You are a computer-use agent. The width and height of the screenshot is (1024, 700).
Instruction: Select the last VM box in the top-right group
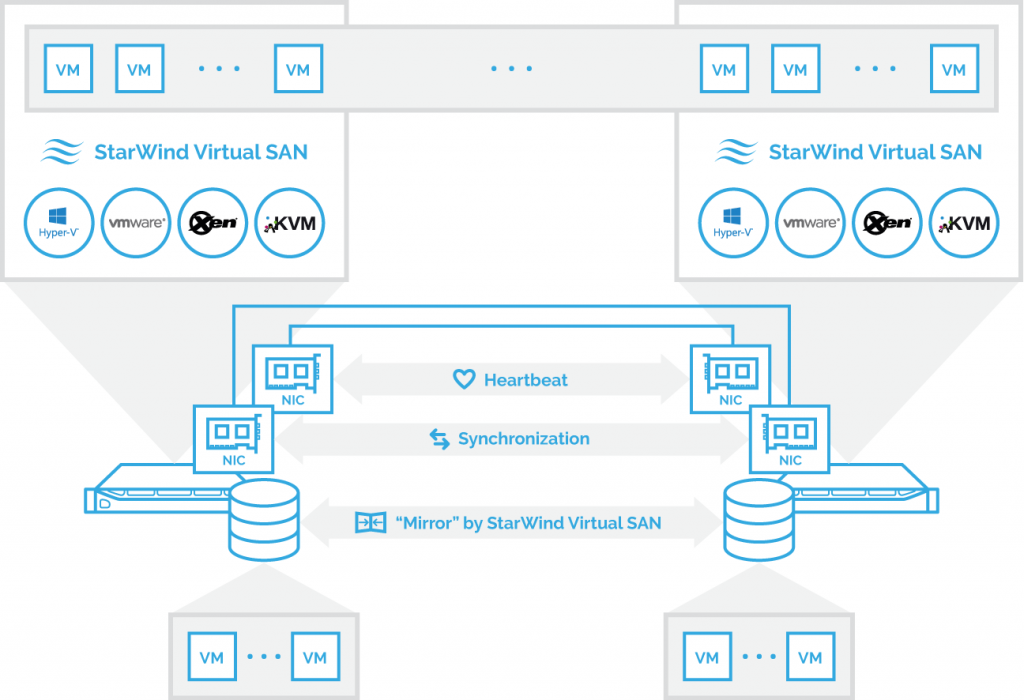[x=954, y=69]
